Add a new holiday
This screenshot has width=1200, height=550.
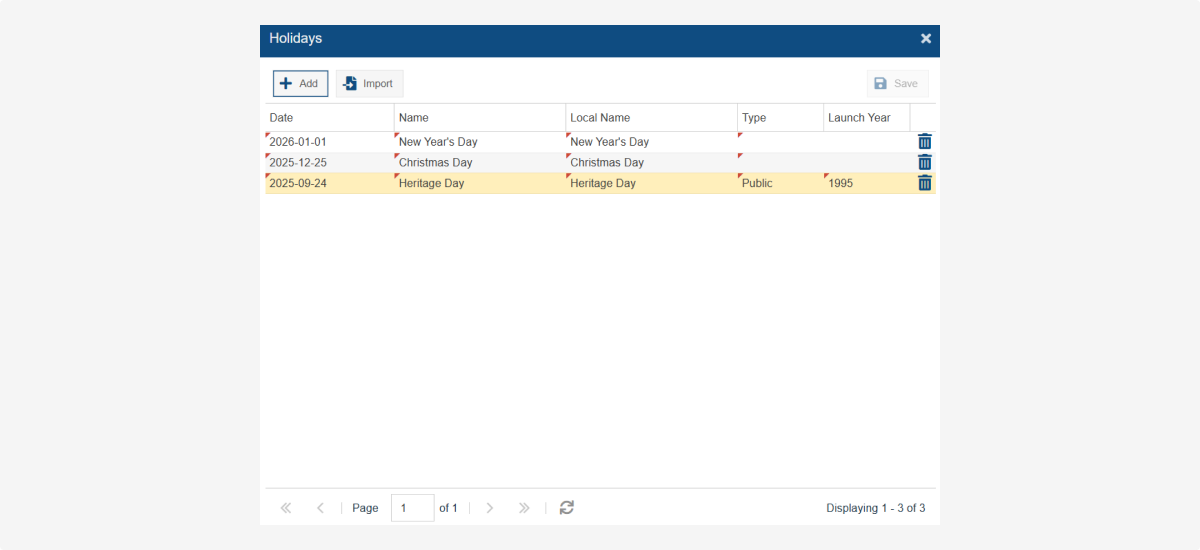coord(300,84)
